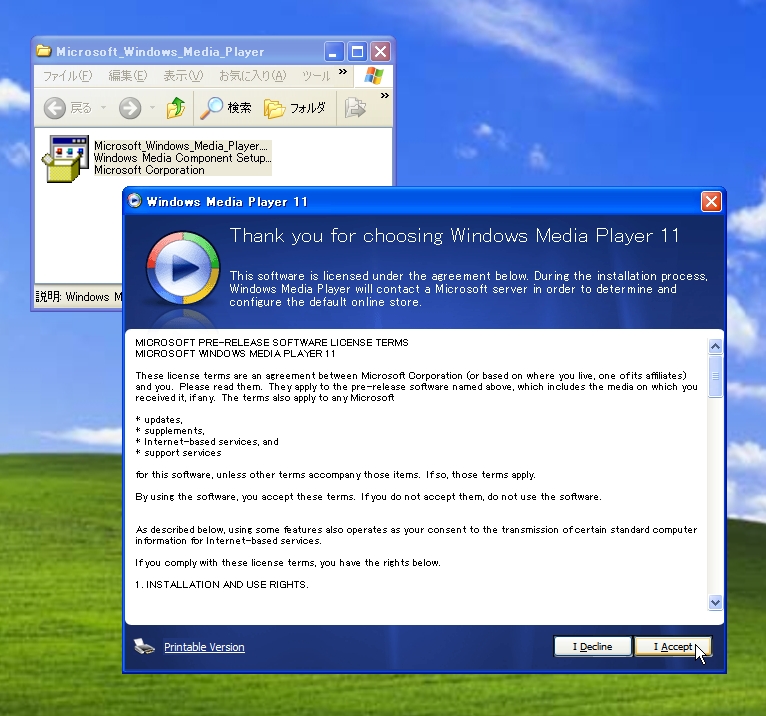766x716 pixels.
Task: Click the Explorer status bar description text
Action: pyautogui.click(x=79, y=296)
